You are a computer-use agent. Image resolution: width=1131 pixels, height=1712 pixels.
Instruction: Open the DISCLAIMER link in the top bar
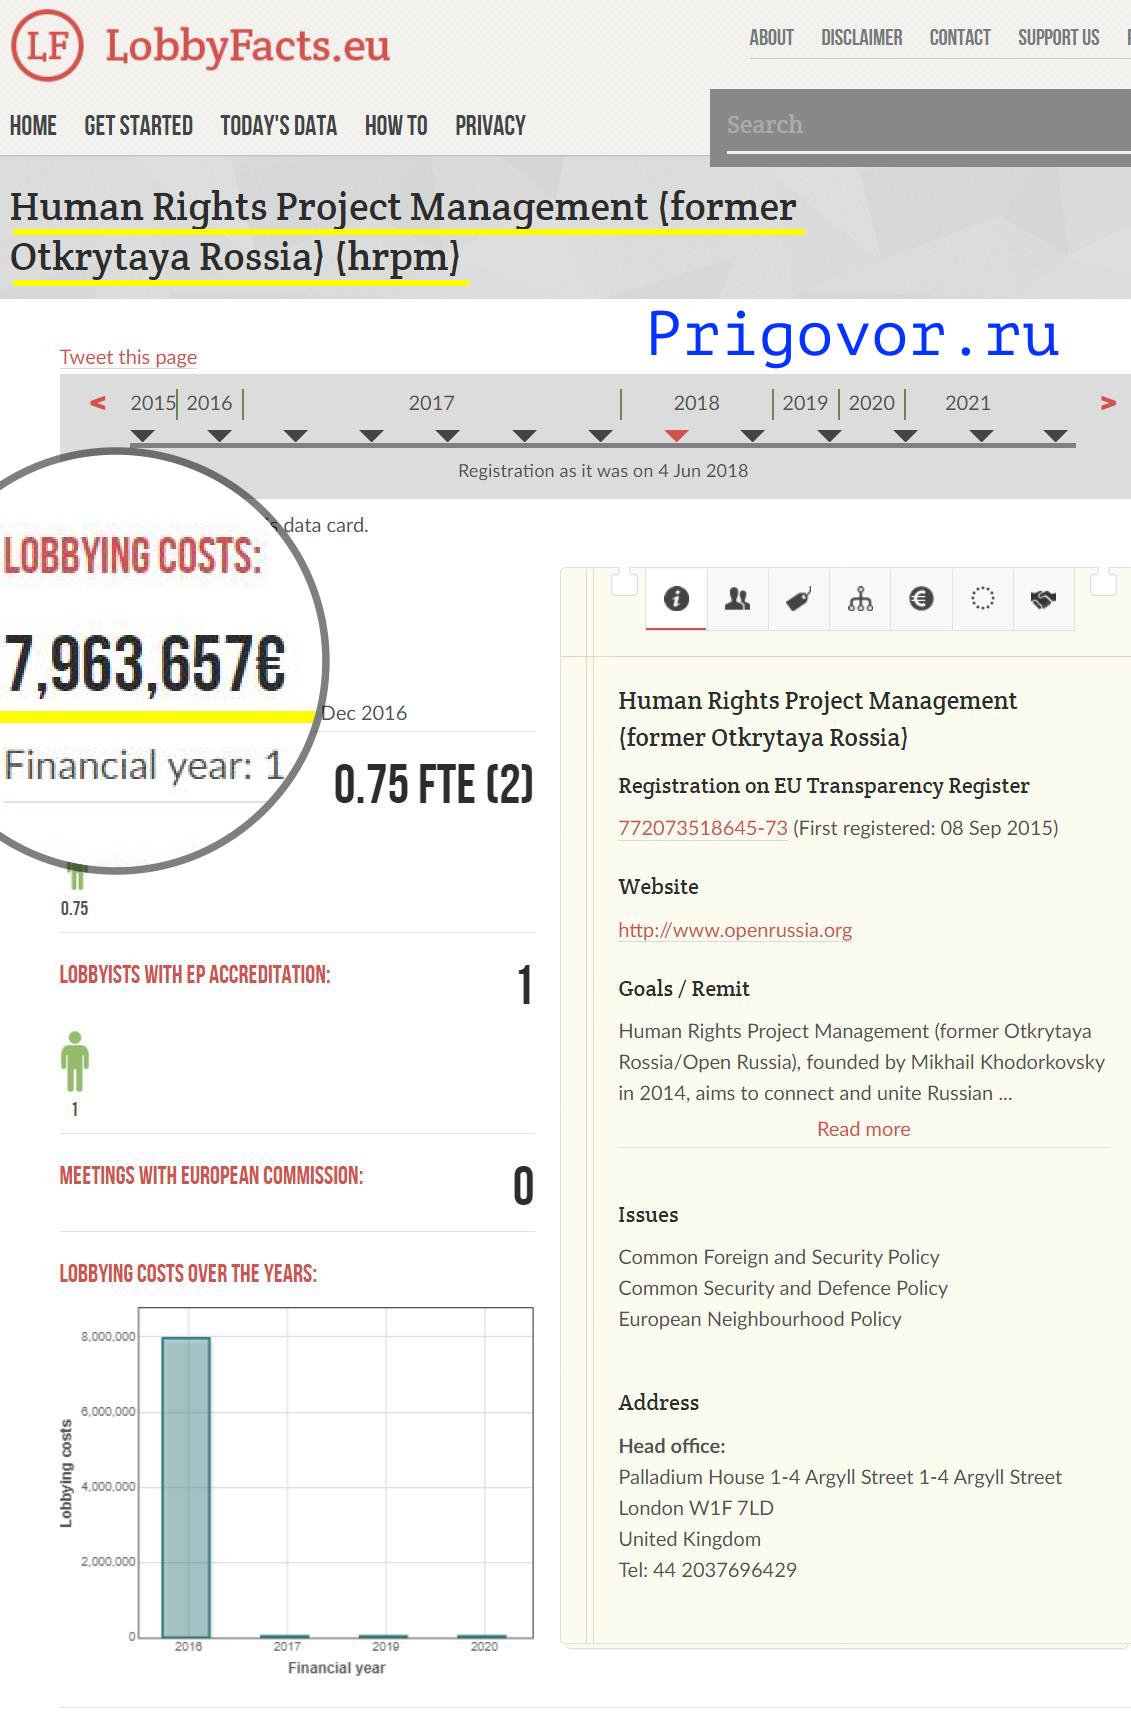861,38
